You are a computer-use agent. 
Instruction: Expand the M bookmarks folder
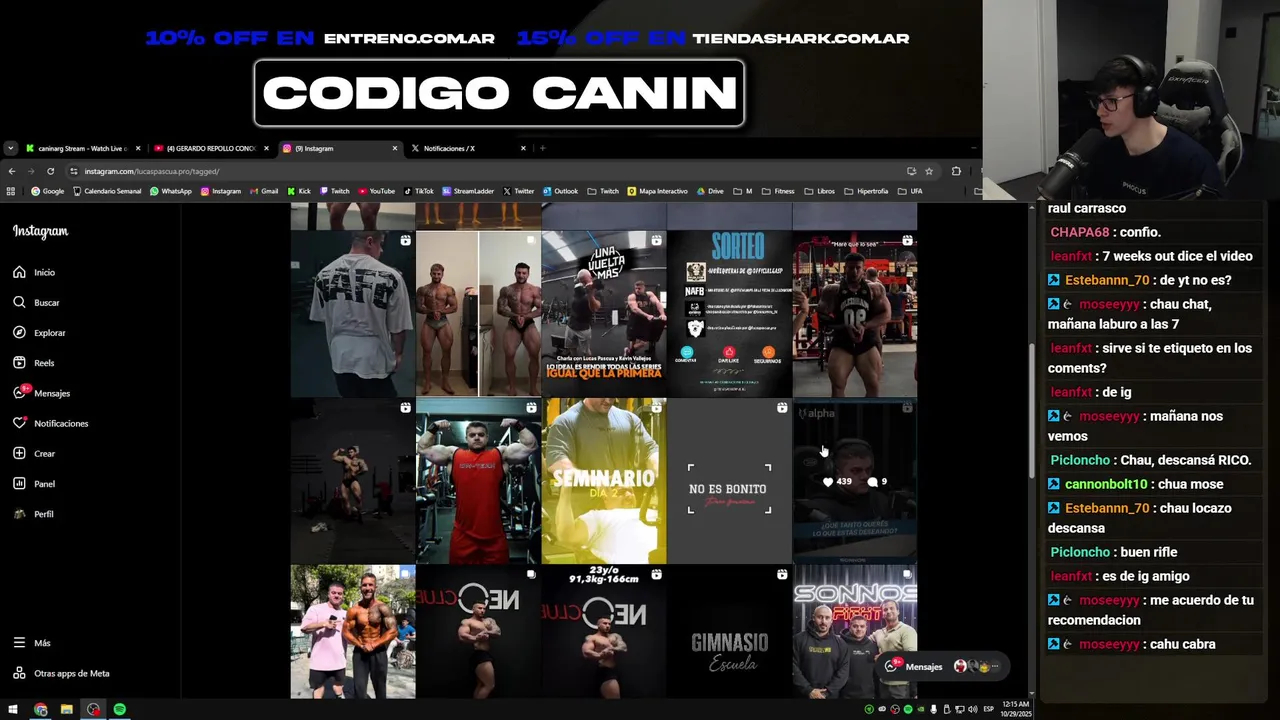coord(743,191)
